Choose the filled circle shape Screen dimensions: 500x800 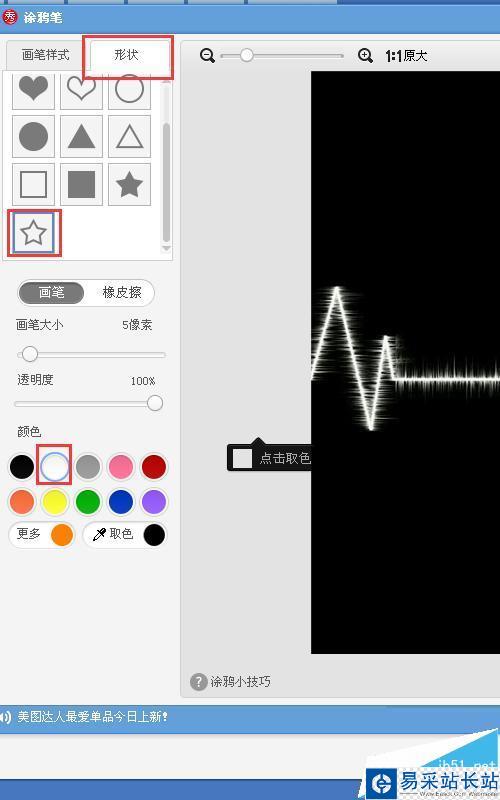click(x=33, y=136)
